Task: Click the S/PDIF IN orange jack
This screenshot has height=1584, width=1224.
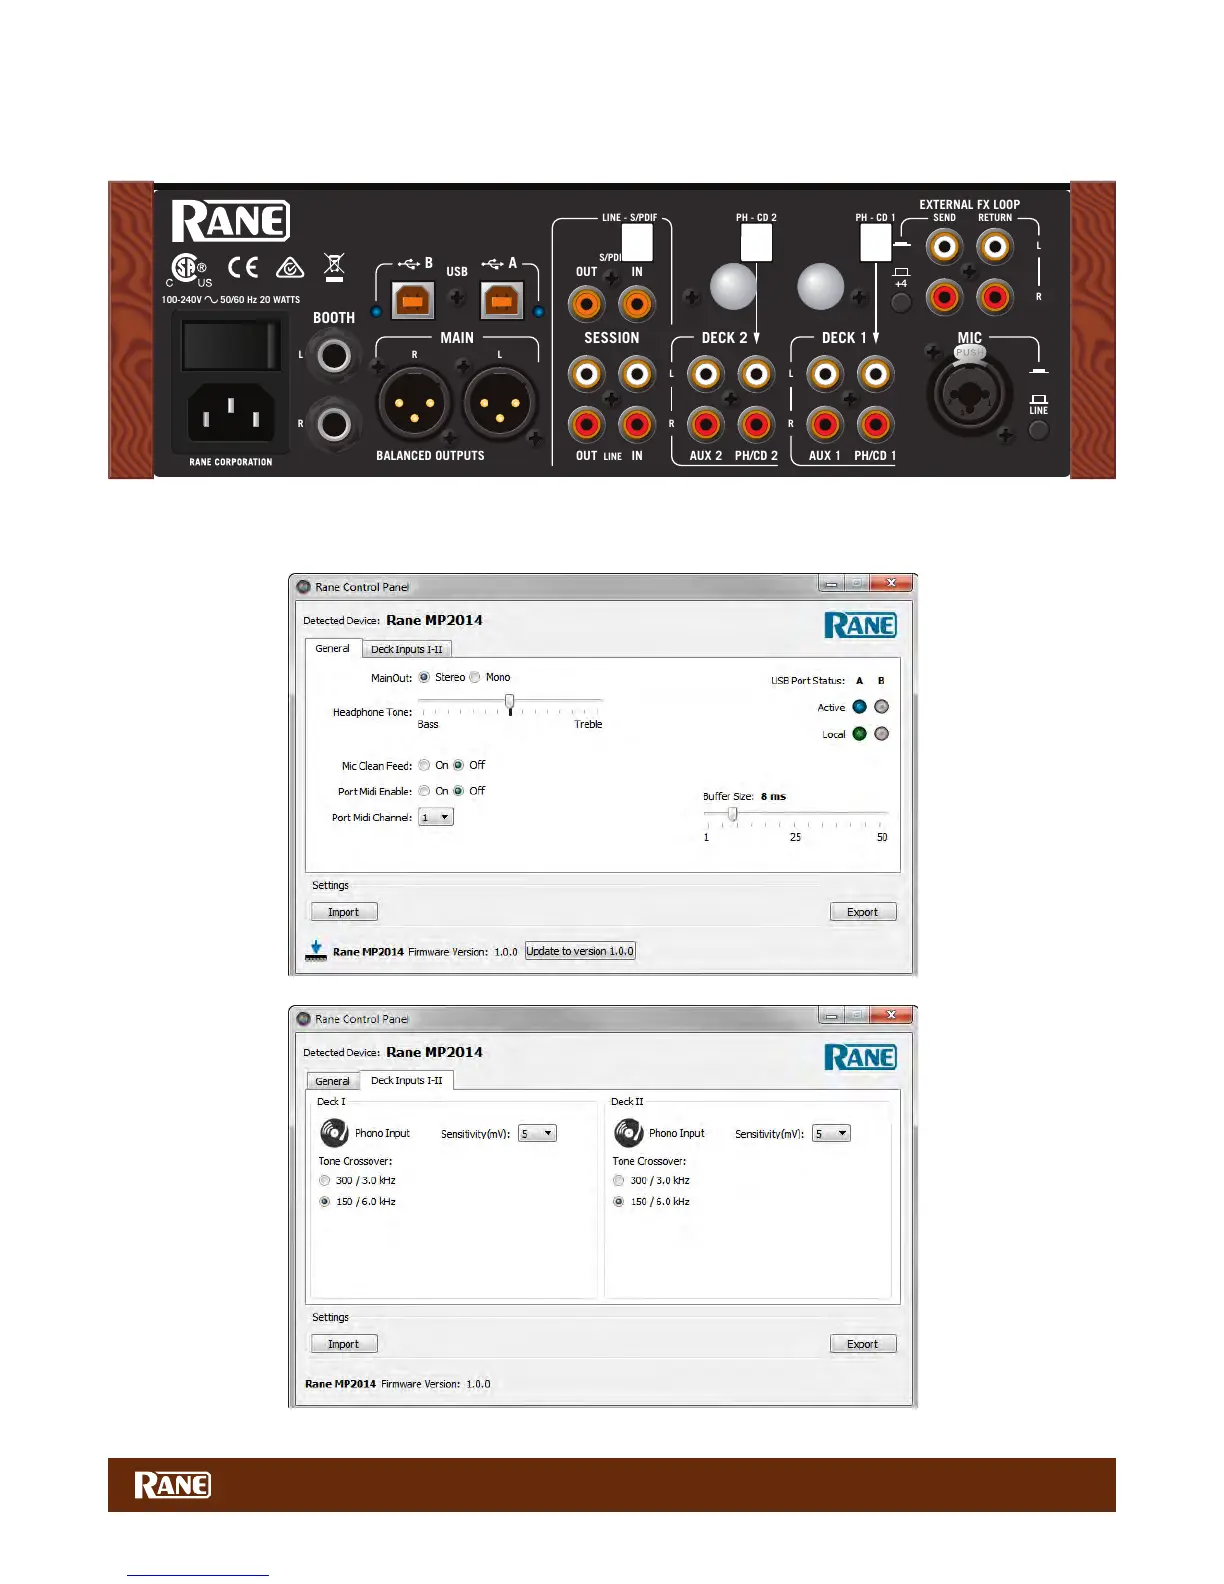Action: coord(636,303)
